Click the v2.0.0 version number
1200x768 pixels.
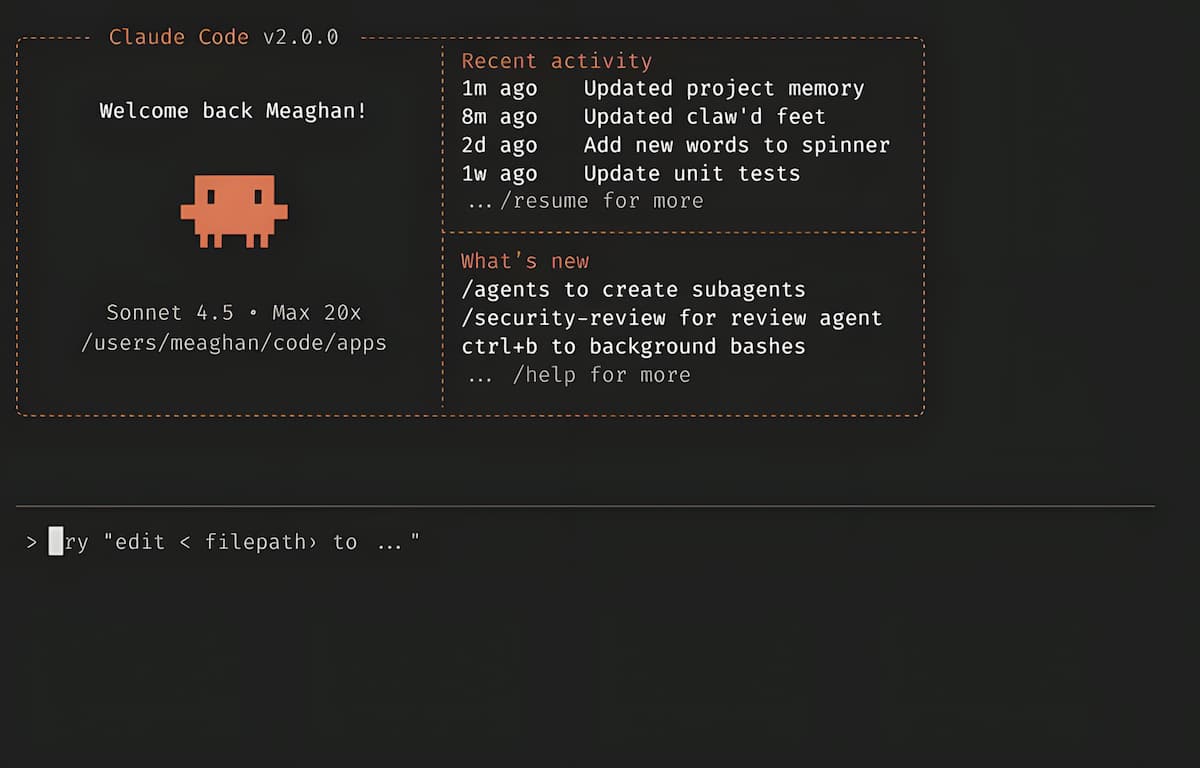pyautogui.click(x=301, y=37)
